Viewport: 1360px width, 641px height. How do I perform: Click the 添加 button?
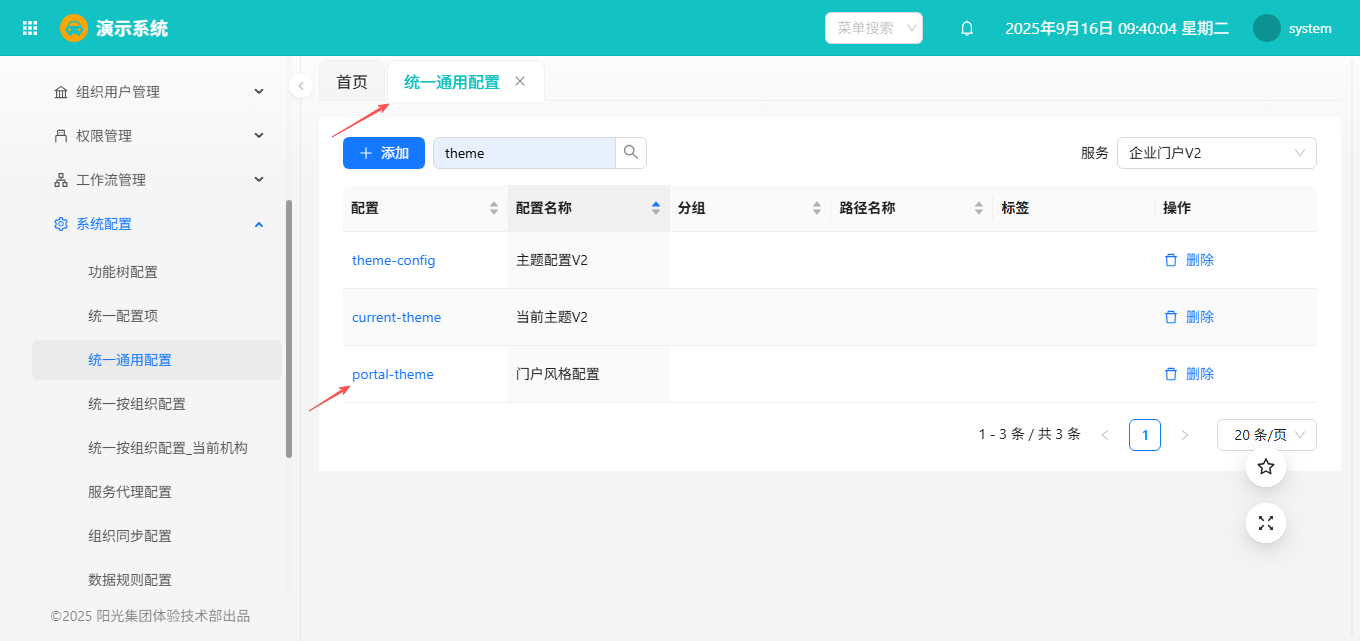tap(384, 153)
